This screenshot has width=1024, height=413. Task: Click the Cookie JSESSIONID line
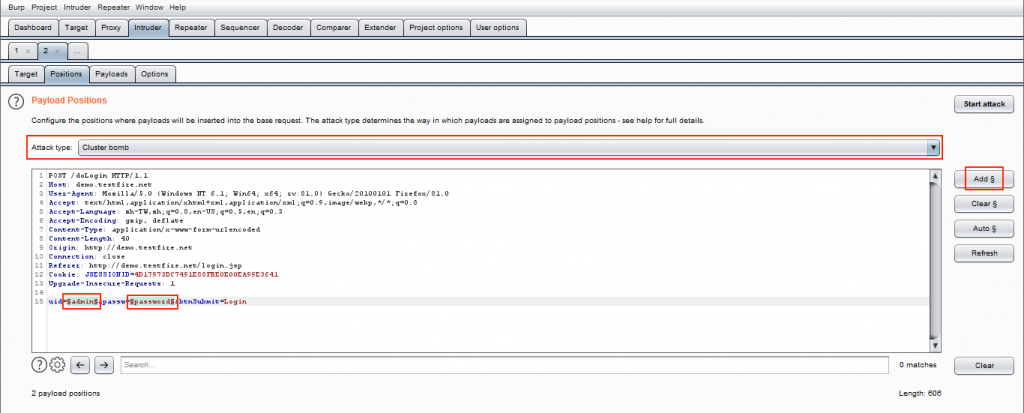coord(163,275)
